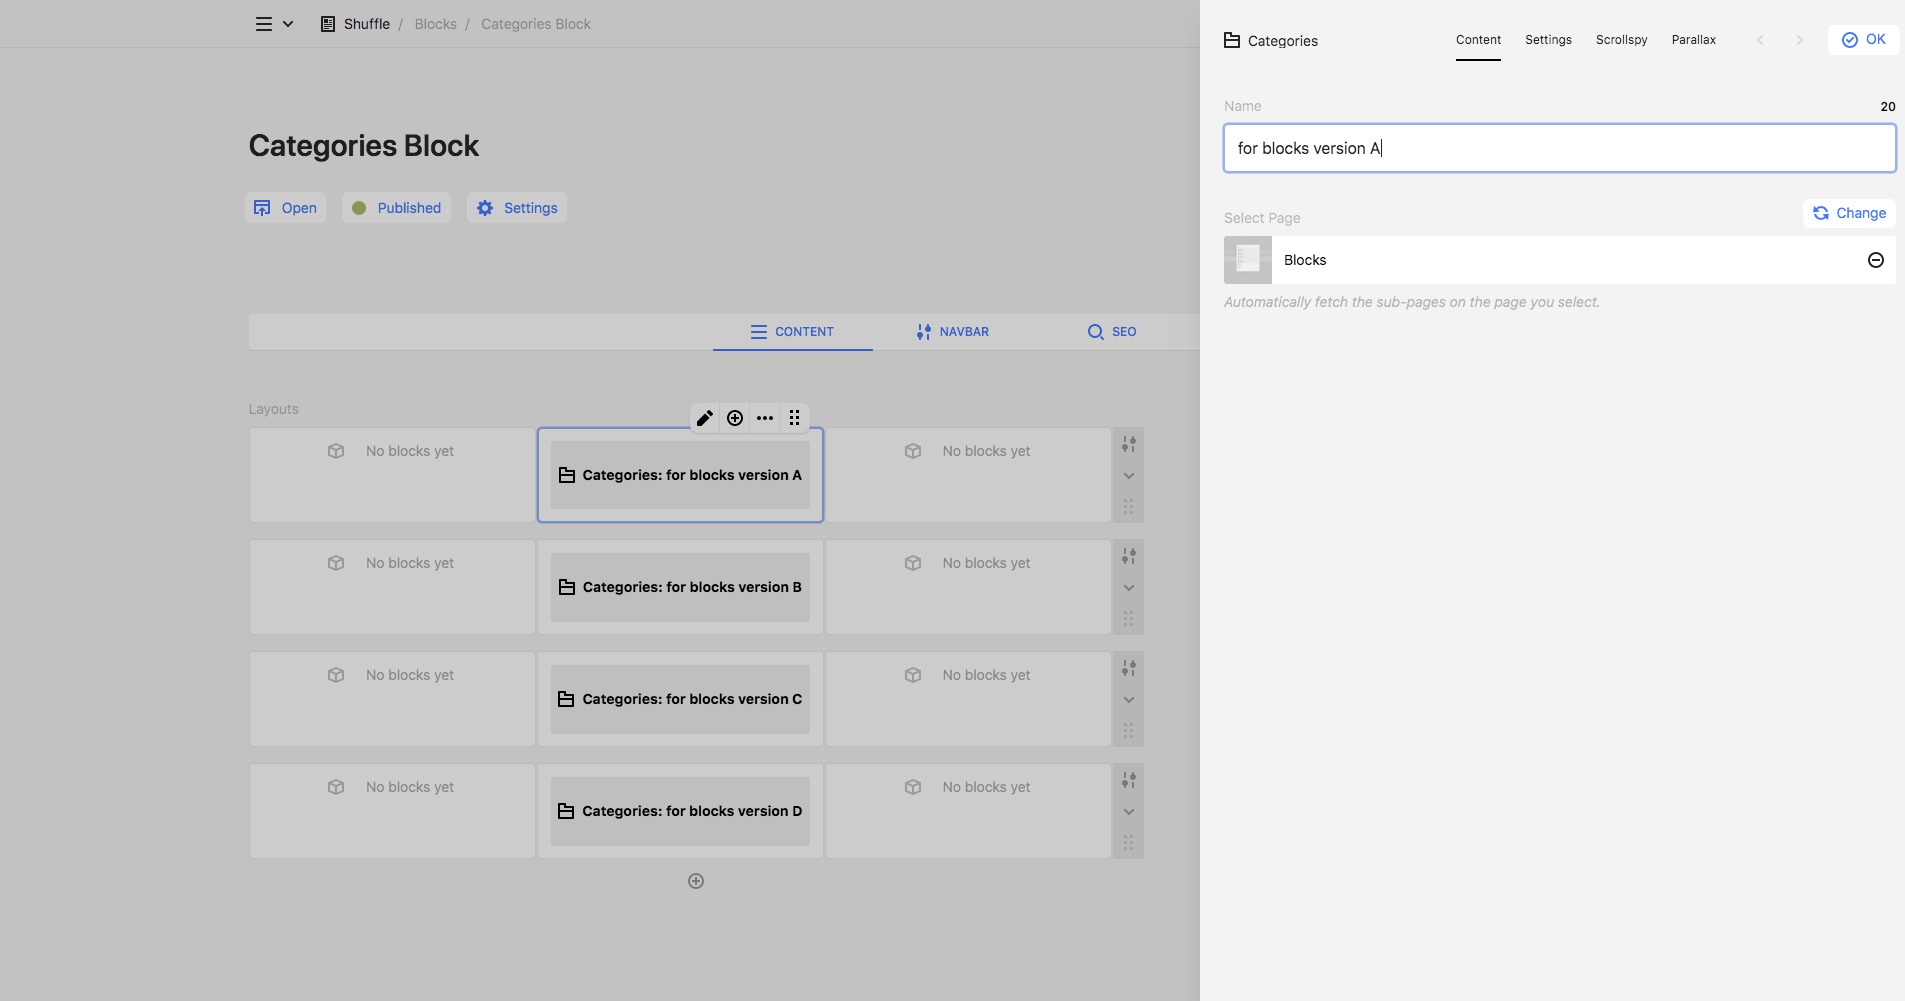This screenshot has width=1905, height=1001.
Task: Click the Change button for Select Page
Action: point(1849,213)
